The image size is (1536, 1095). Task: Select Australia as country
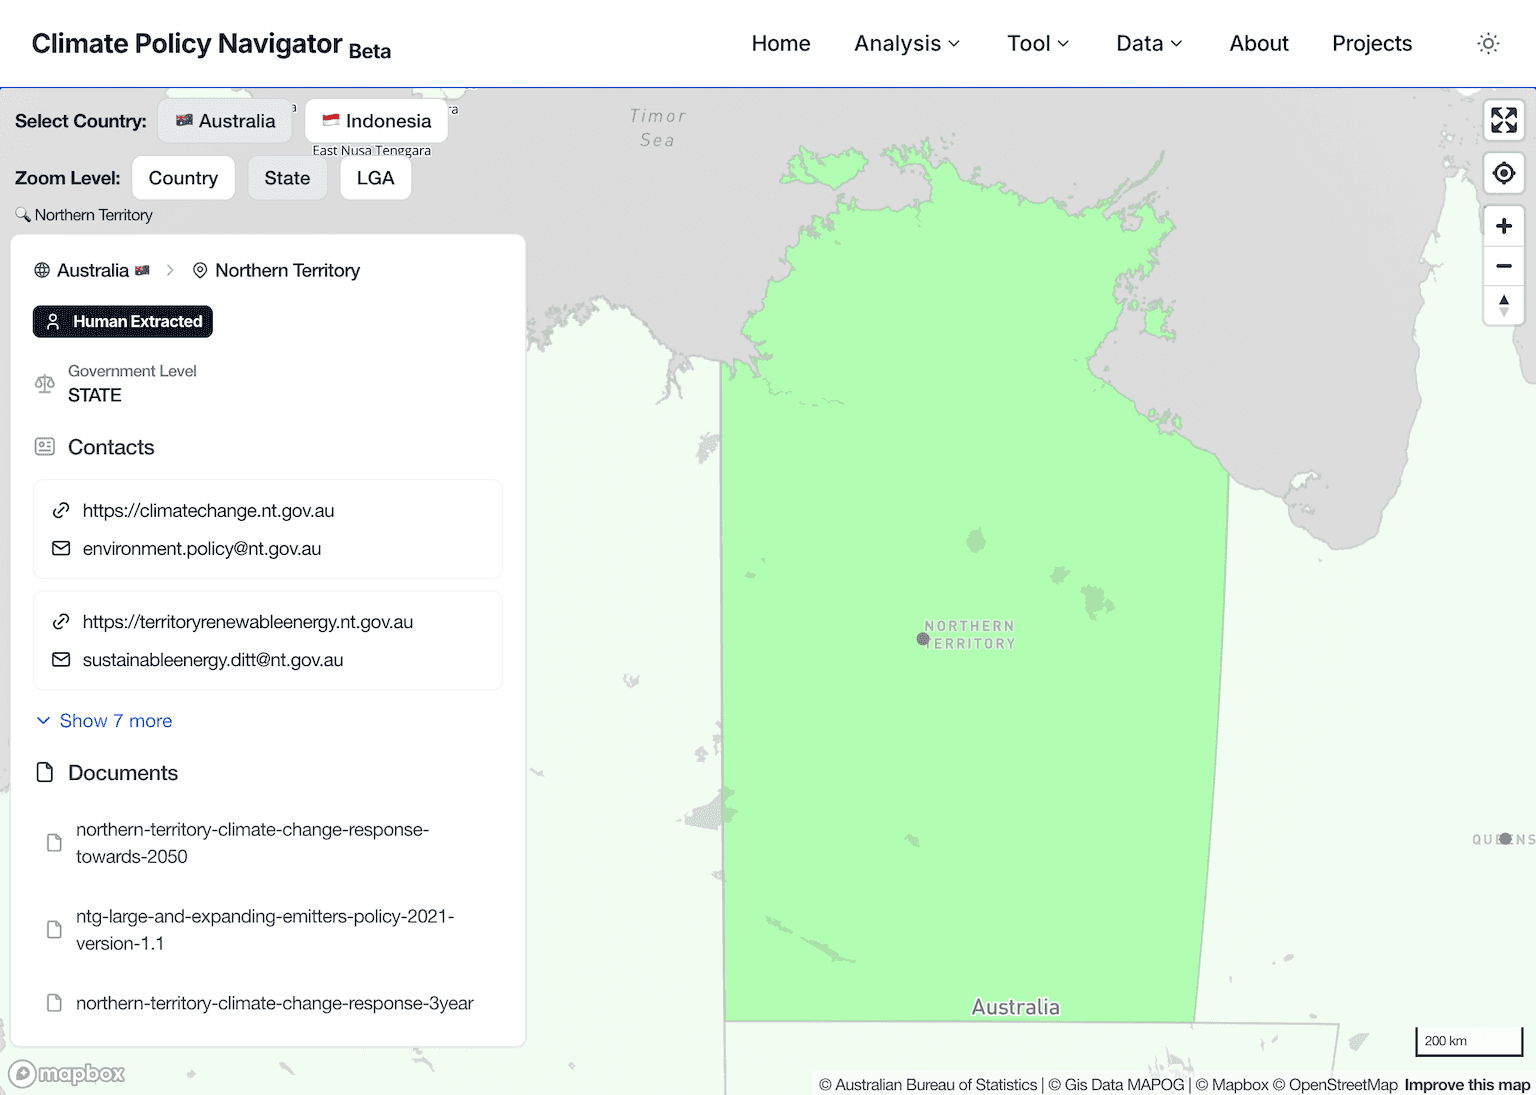[x=225, y=121]
